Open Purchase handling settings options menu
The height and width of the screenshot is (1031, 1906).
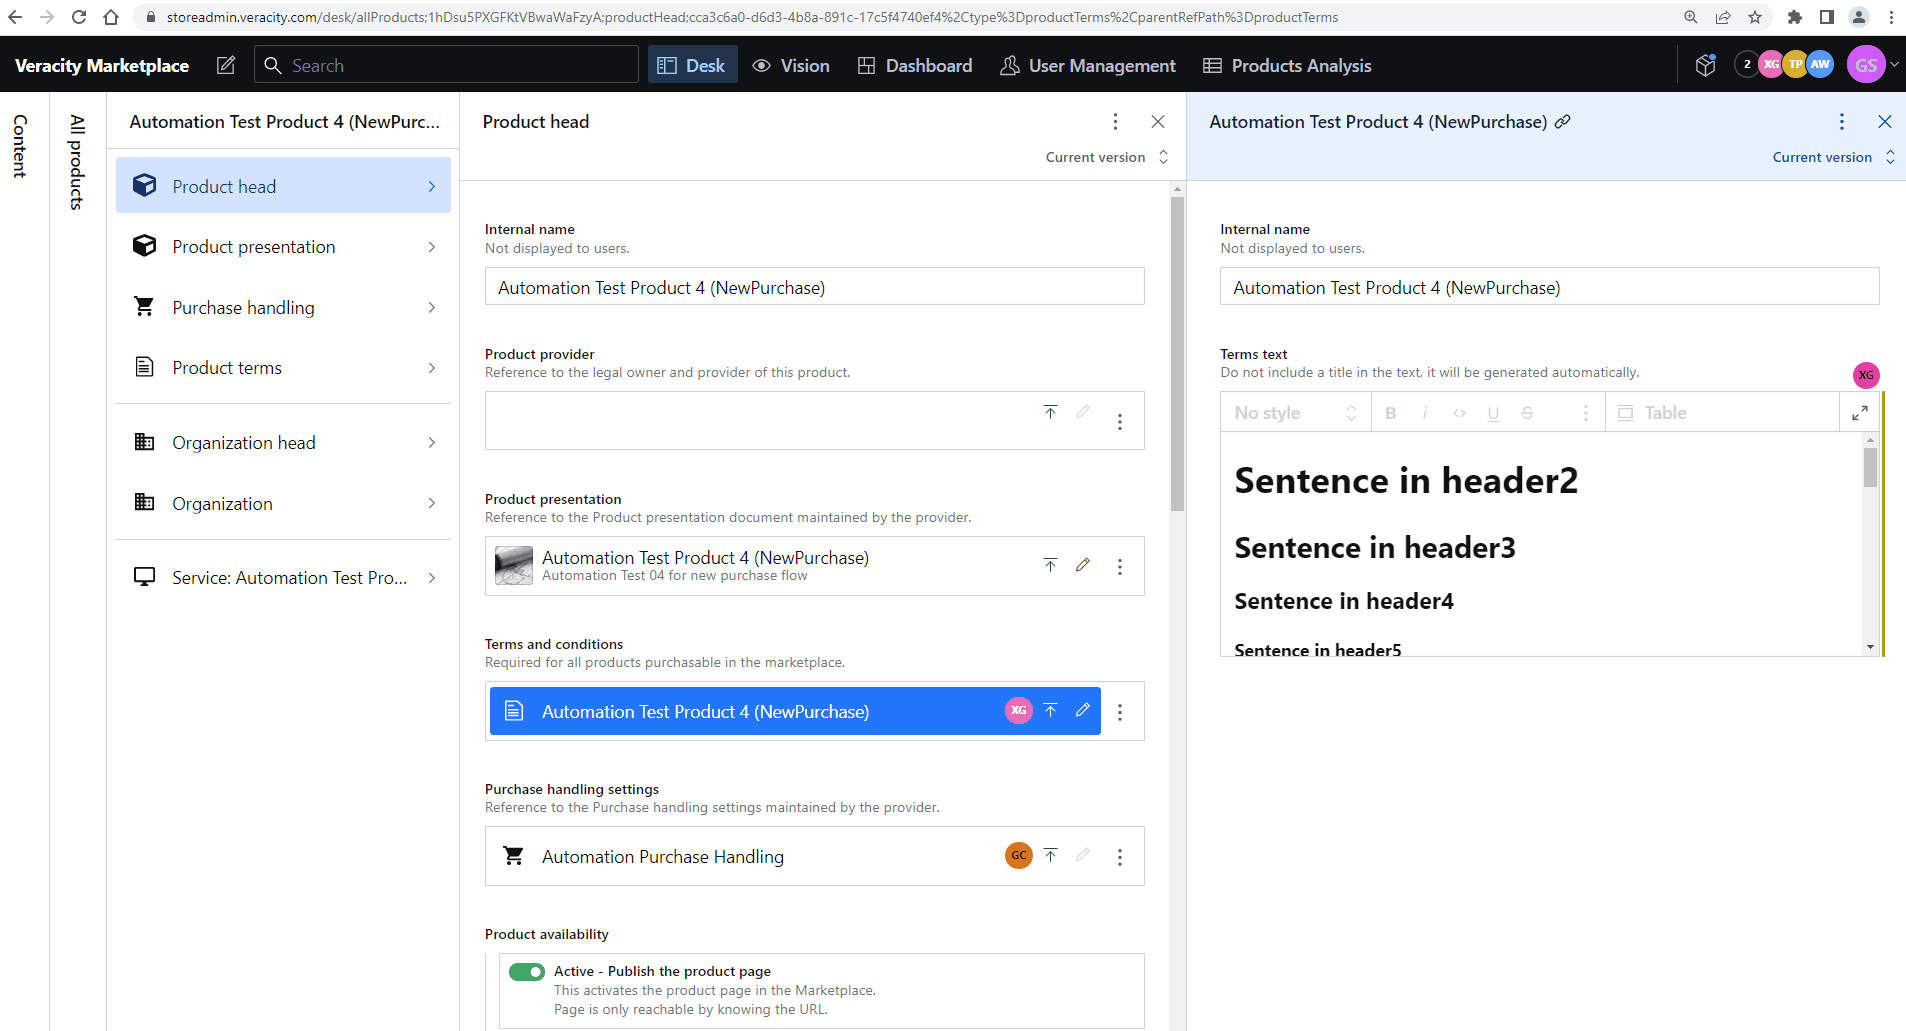pos(1120,857)
